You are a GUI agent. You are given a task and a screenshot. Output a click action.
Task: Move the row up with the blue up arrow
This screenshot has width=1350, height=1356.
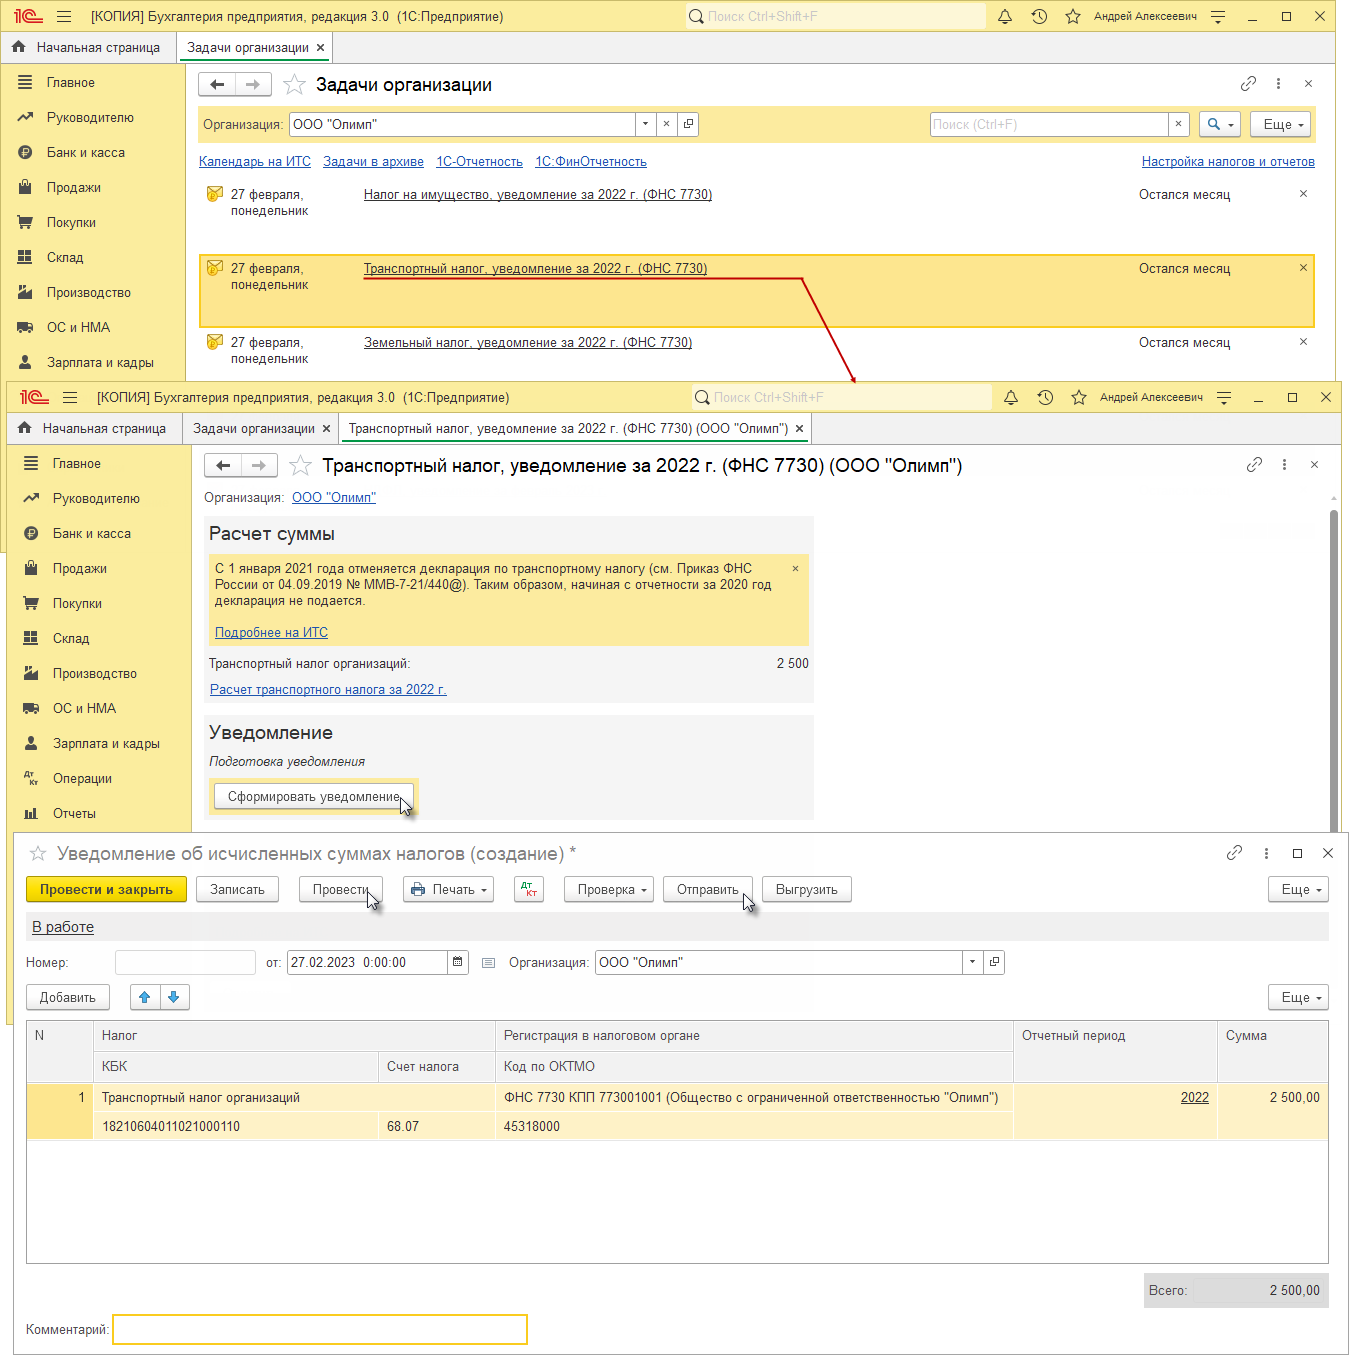pyautogui.click(x=145, y=997)
